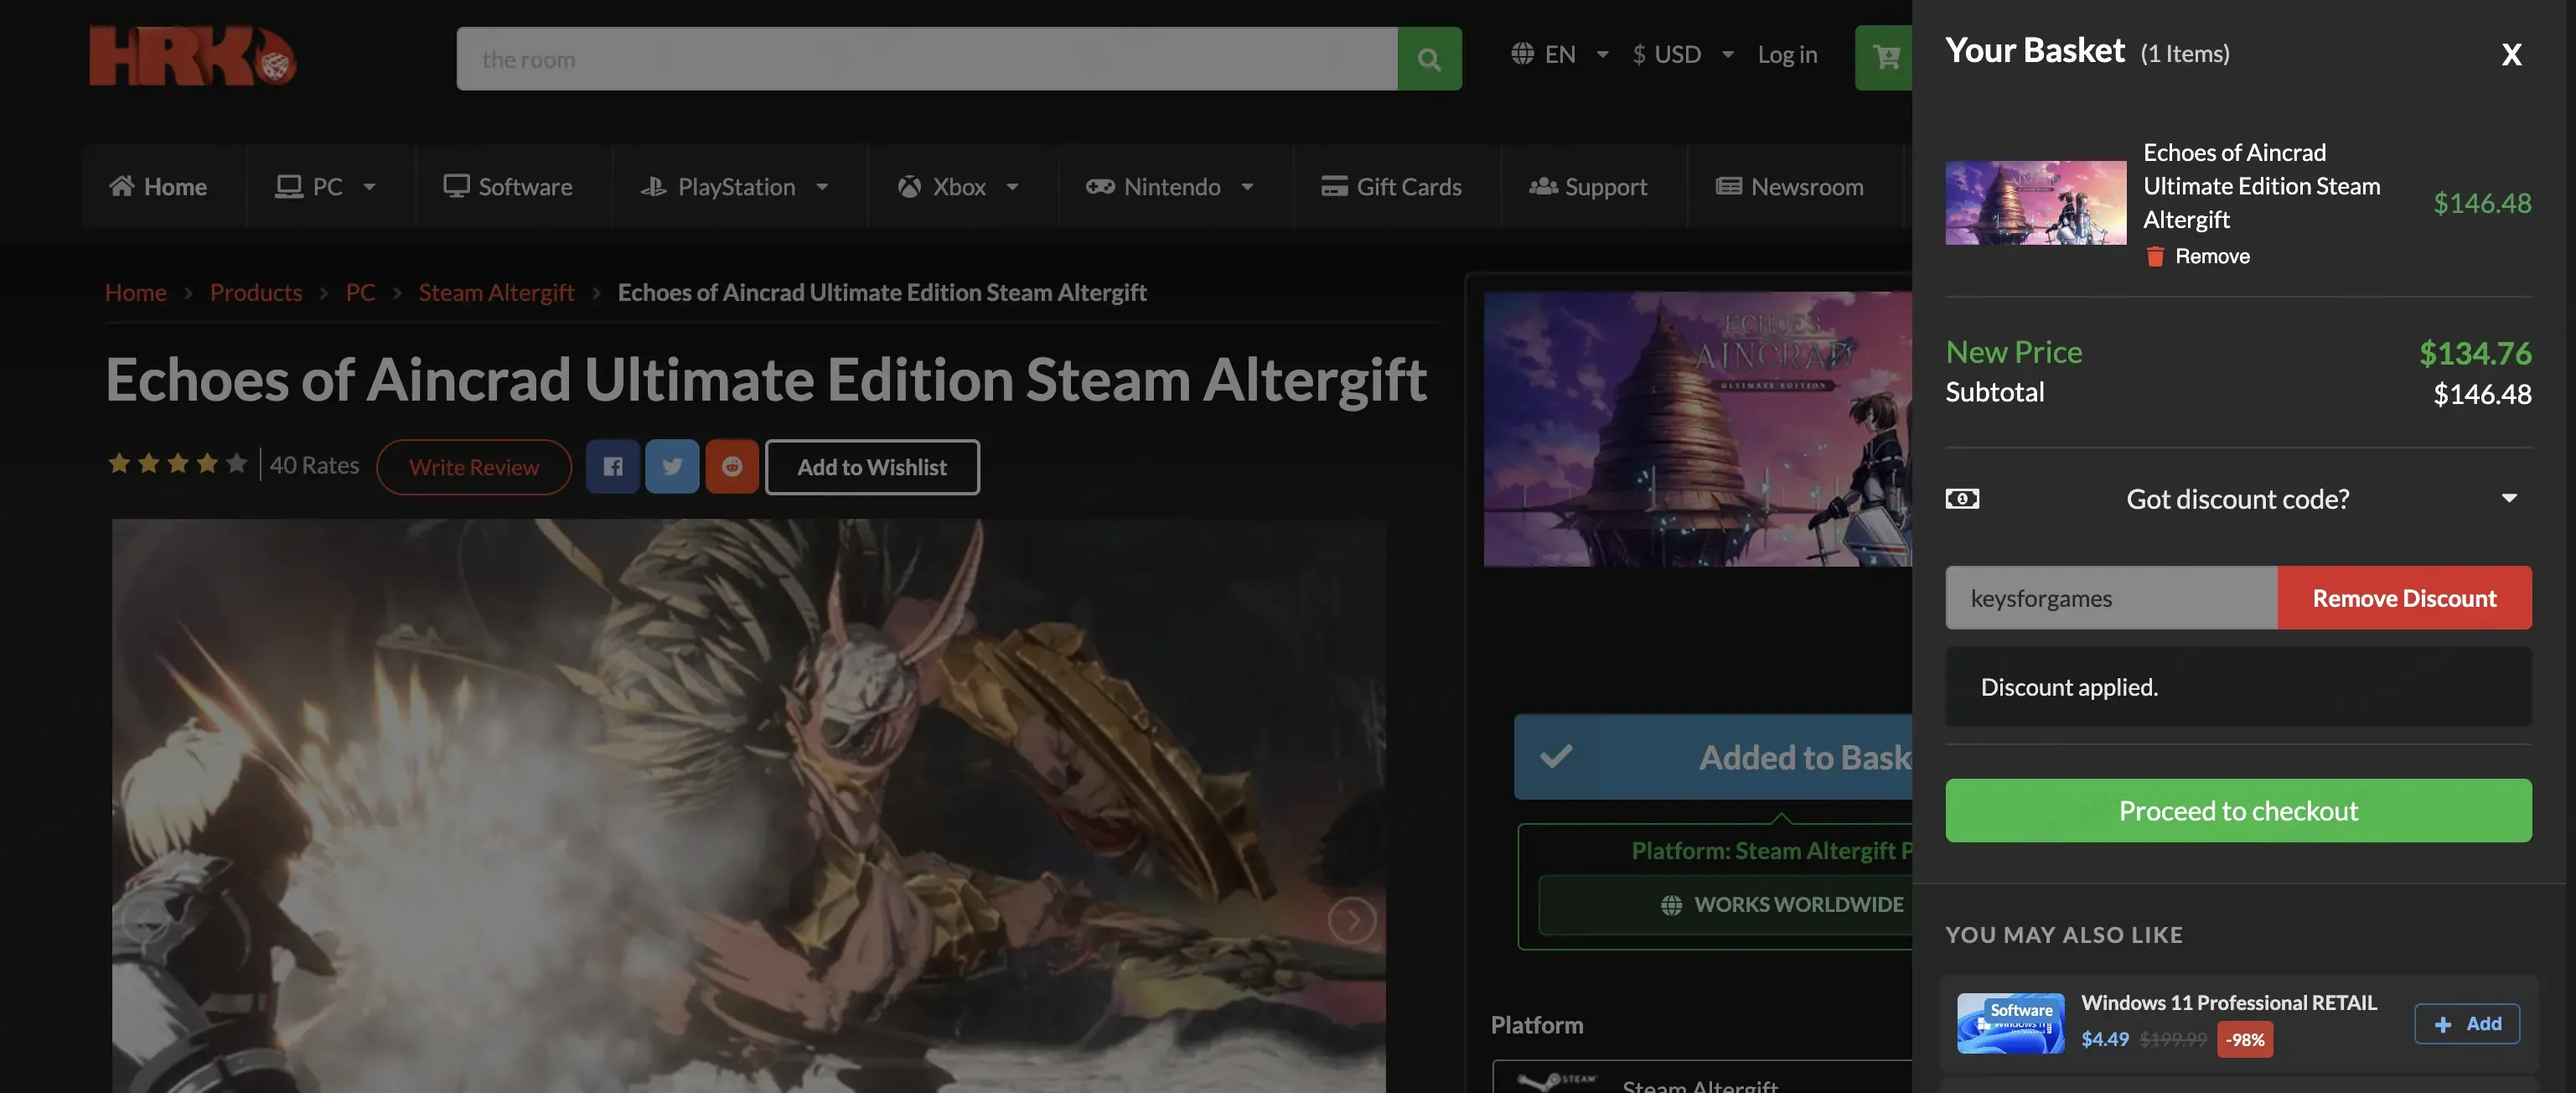The image size is (2576, 1093).
Task: Click Proceed to checkout button
Action: (x=2238, y=810)
